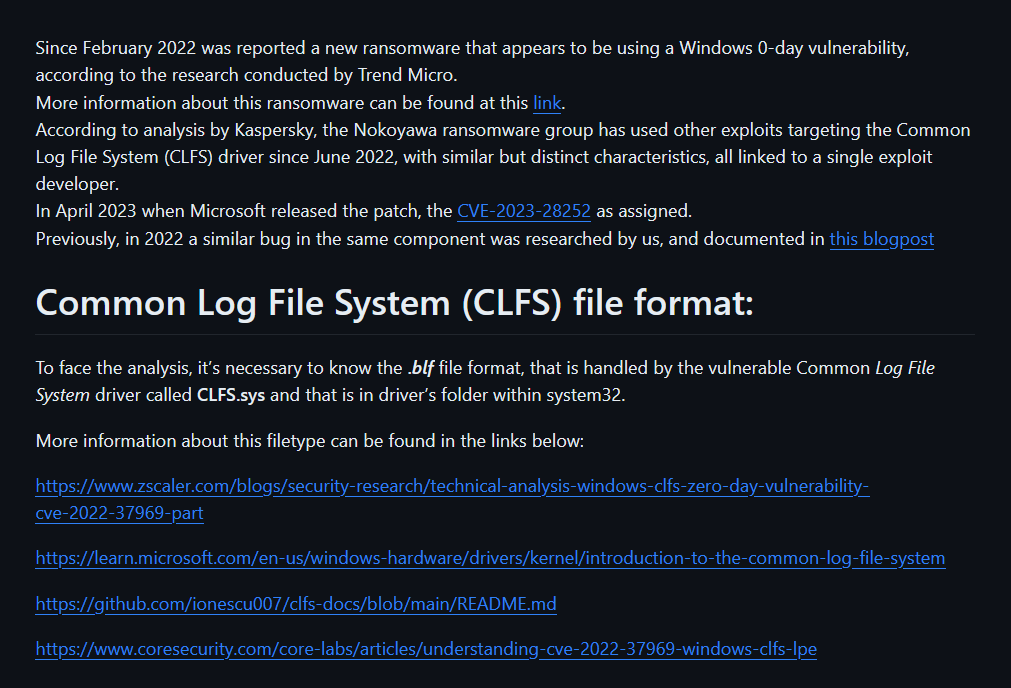Viewport: 1011px width, 688px height.
Task: Click the bold "CLFS.sys" text
Action: click(x=231, y=395)
